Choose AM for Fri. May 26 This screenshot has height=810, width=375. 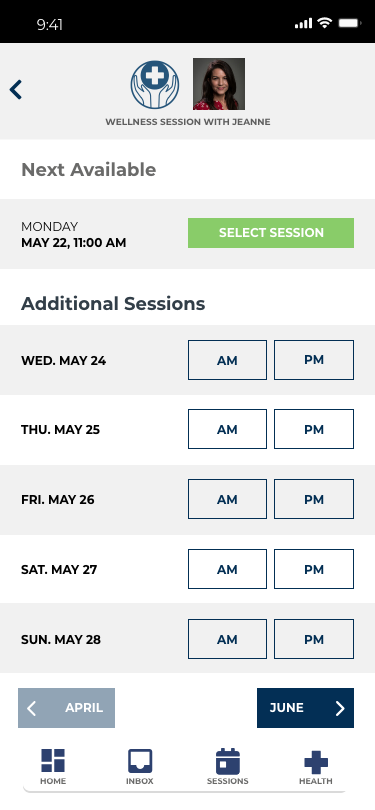(x=227, y=499)
